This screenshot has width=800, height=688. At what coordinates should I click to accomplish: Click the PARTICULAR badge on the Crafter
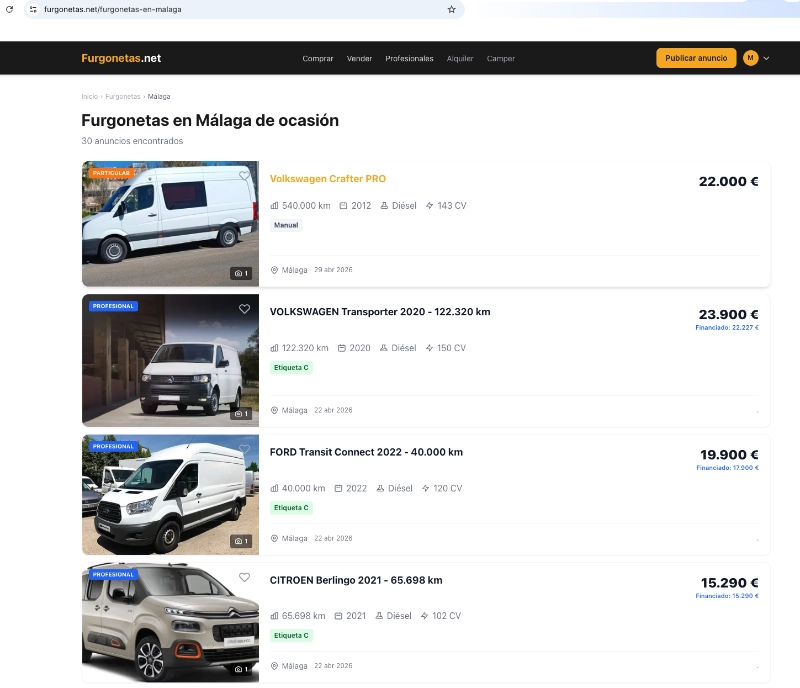(x=111, y=173)
